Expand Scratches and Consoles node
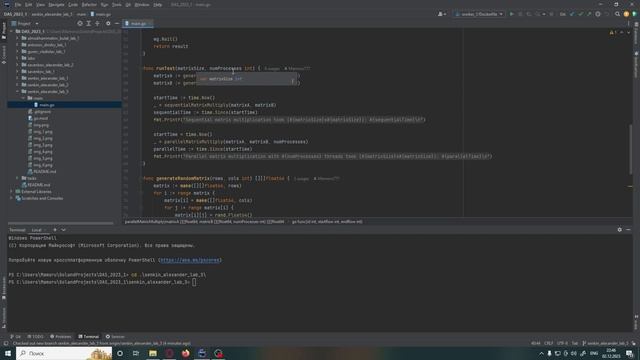This screenshot has height=360, width=640. pos(11,198)
